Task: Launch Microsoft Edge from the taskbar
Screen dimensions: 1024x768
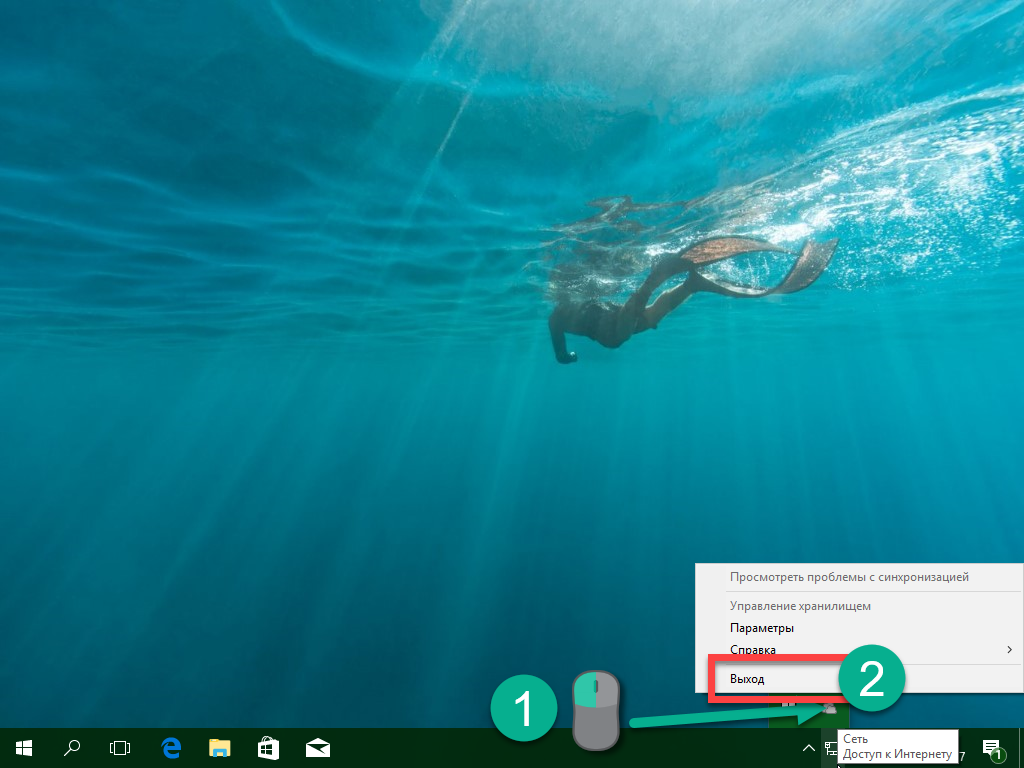Action: pos(171,747)
